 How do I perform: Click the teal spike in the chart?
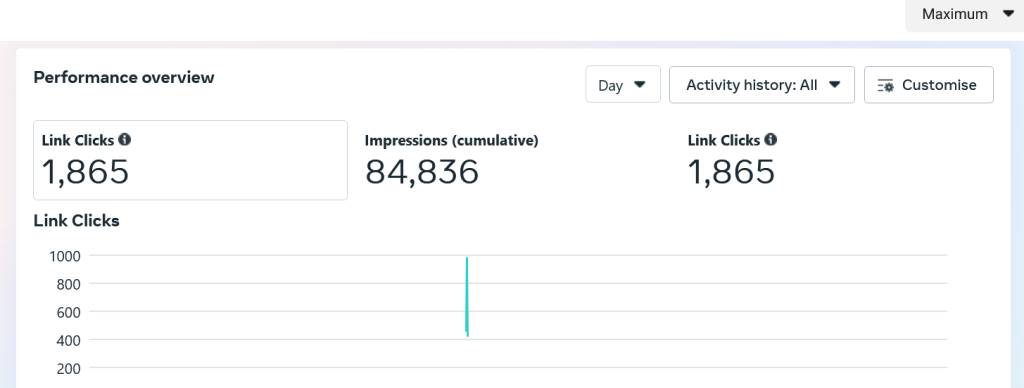click(x=467, y=297)
